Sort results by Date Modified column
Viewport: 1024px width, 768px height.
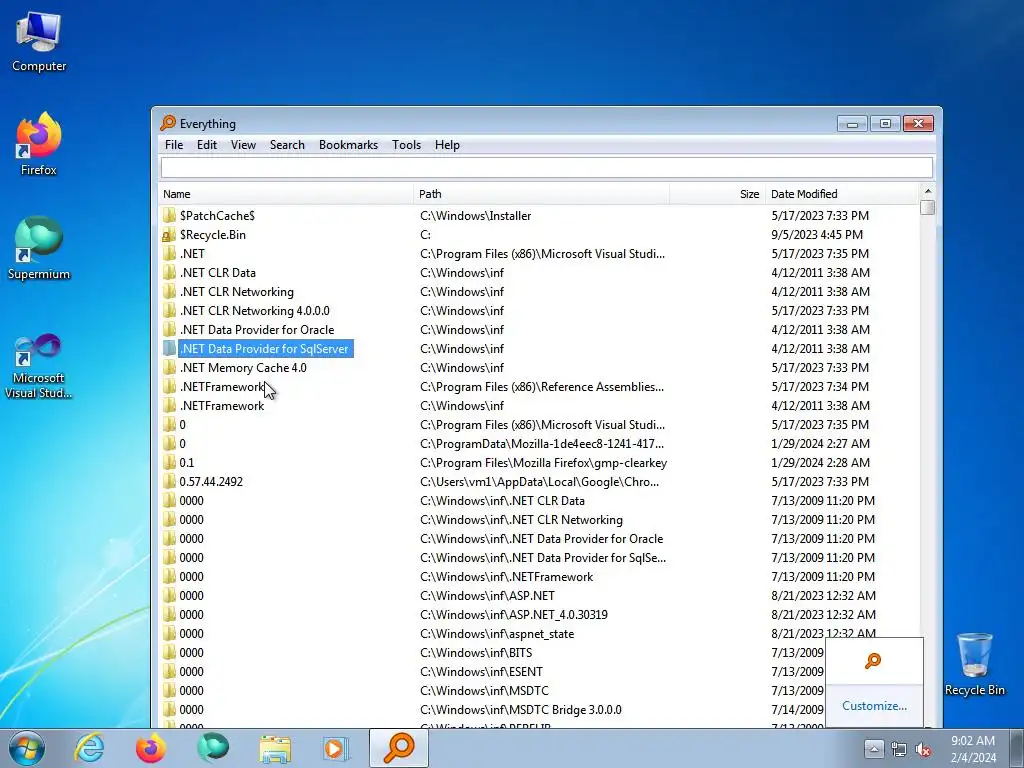[x=842, y=194]
